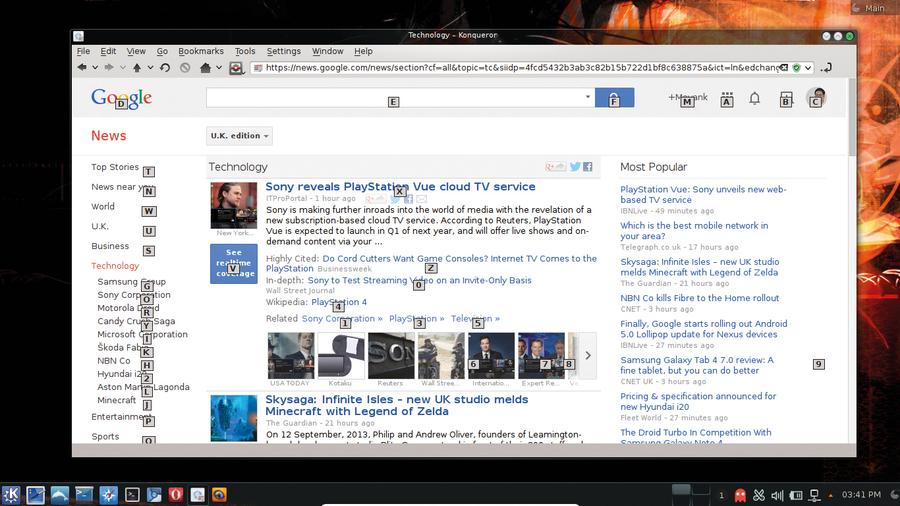Viewport: 900px width, 506px height.
Task: Open the Help menu
Action: 363,51
